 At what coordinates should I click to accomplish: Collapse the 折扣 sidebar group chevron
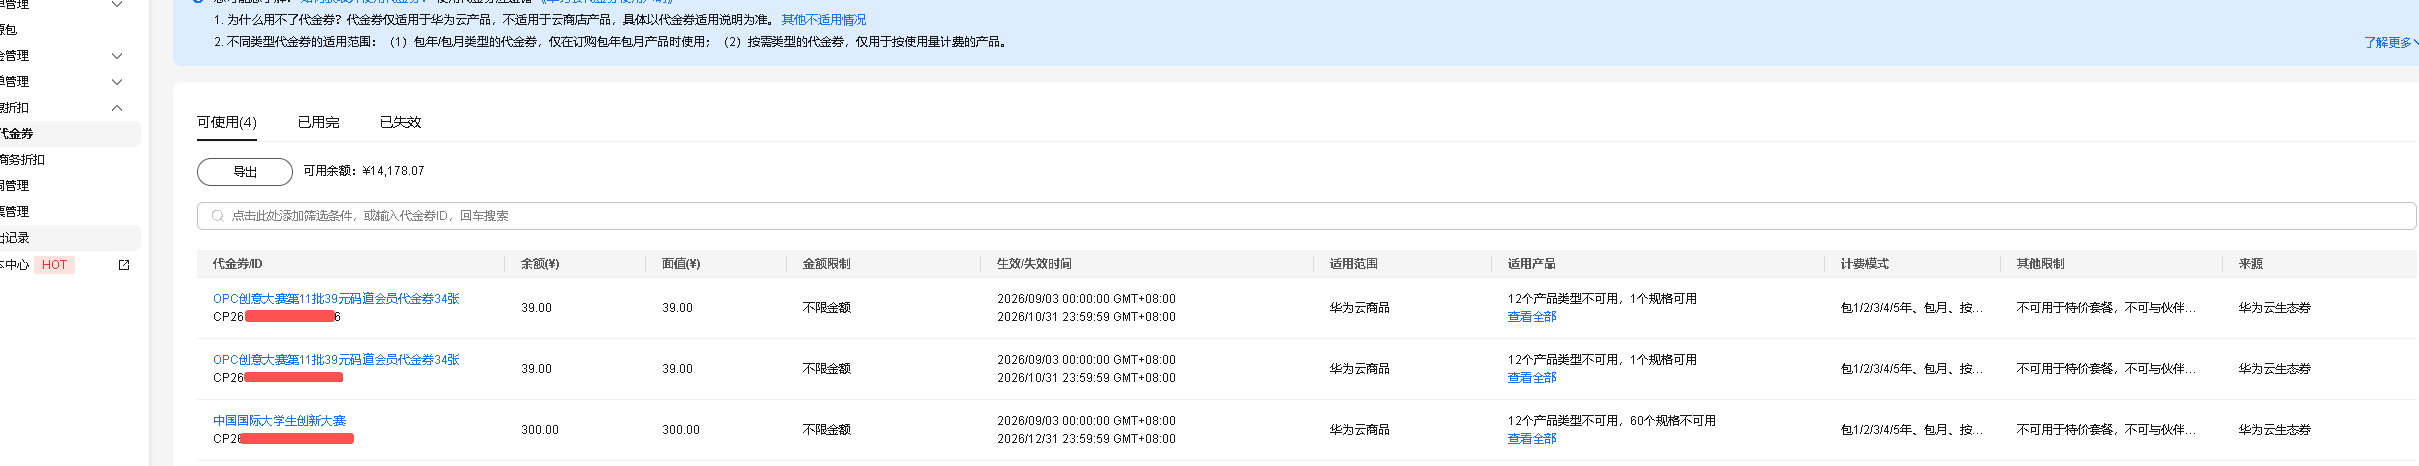(x=117, y=108)
